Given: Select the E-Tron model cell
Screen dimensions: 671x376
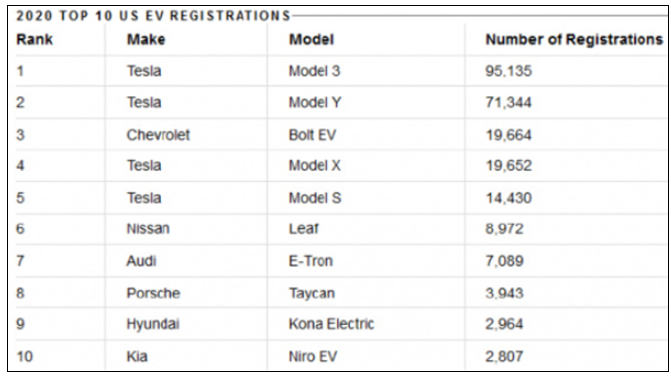Looking at the screenshot, I should click(311, 261).
